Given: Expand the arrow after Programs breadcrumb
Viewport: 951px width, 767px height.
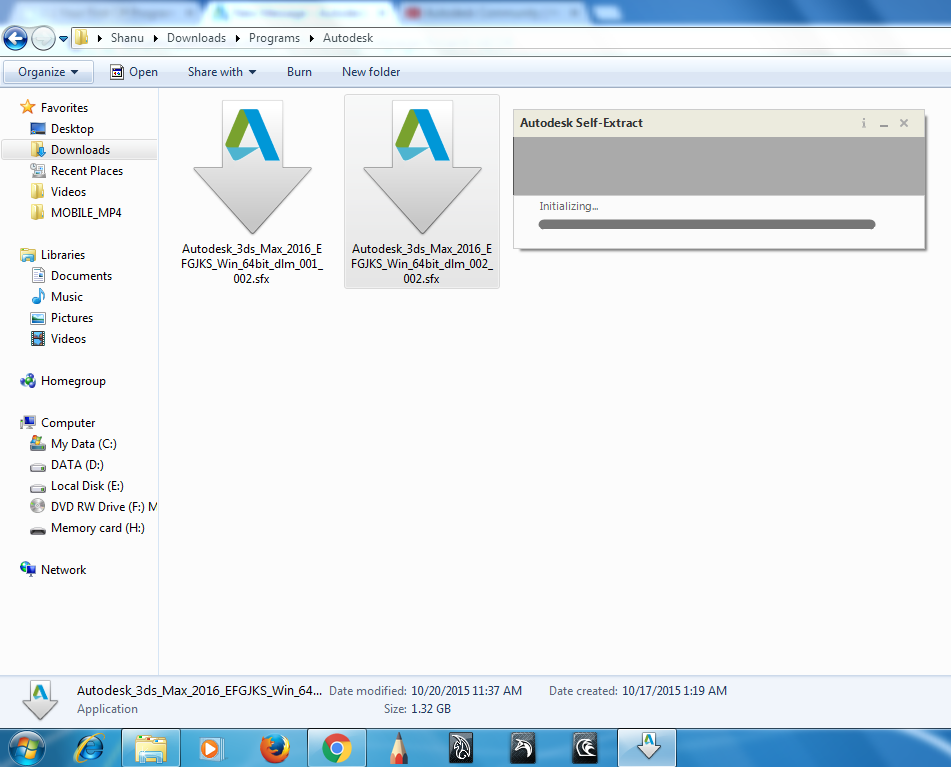Looking at the screenshot, I should (x=312, y=38).
